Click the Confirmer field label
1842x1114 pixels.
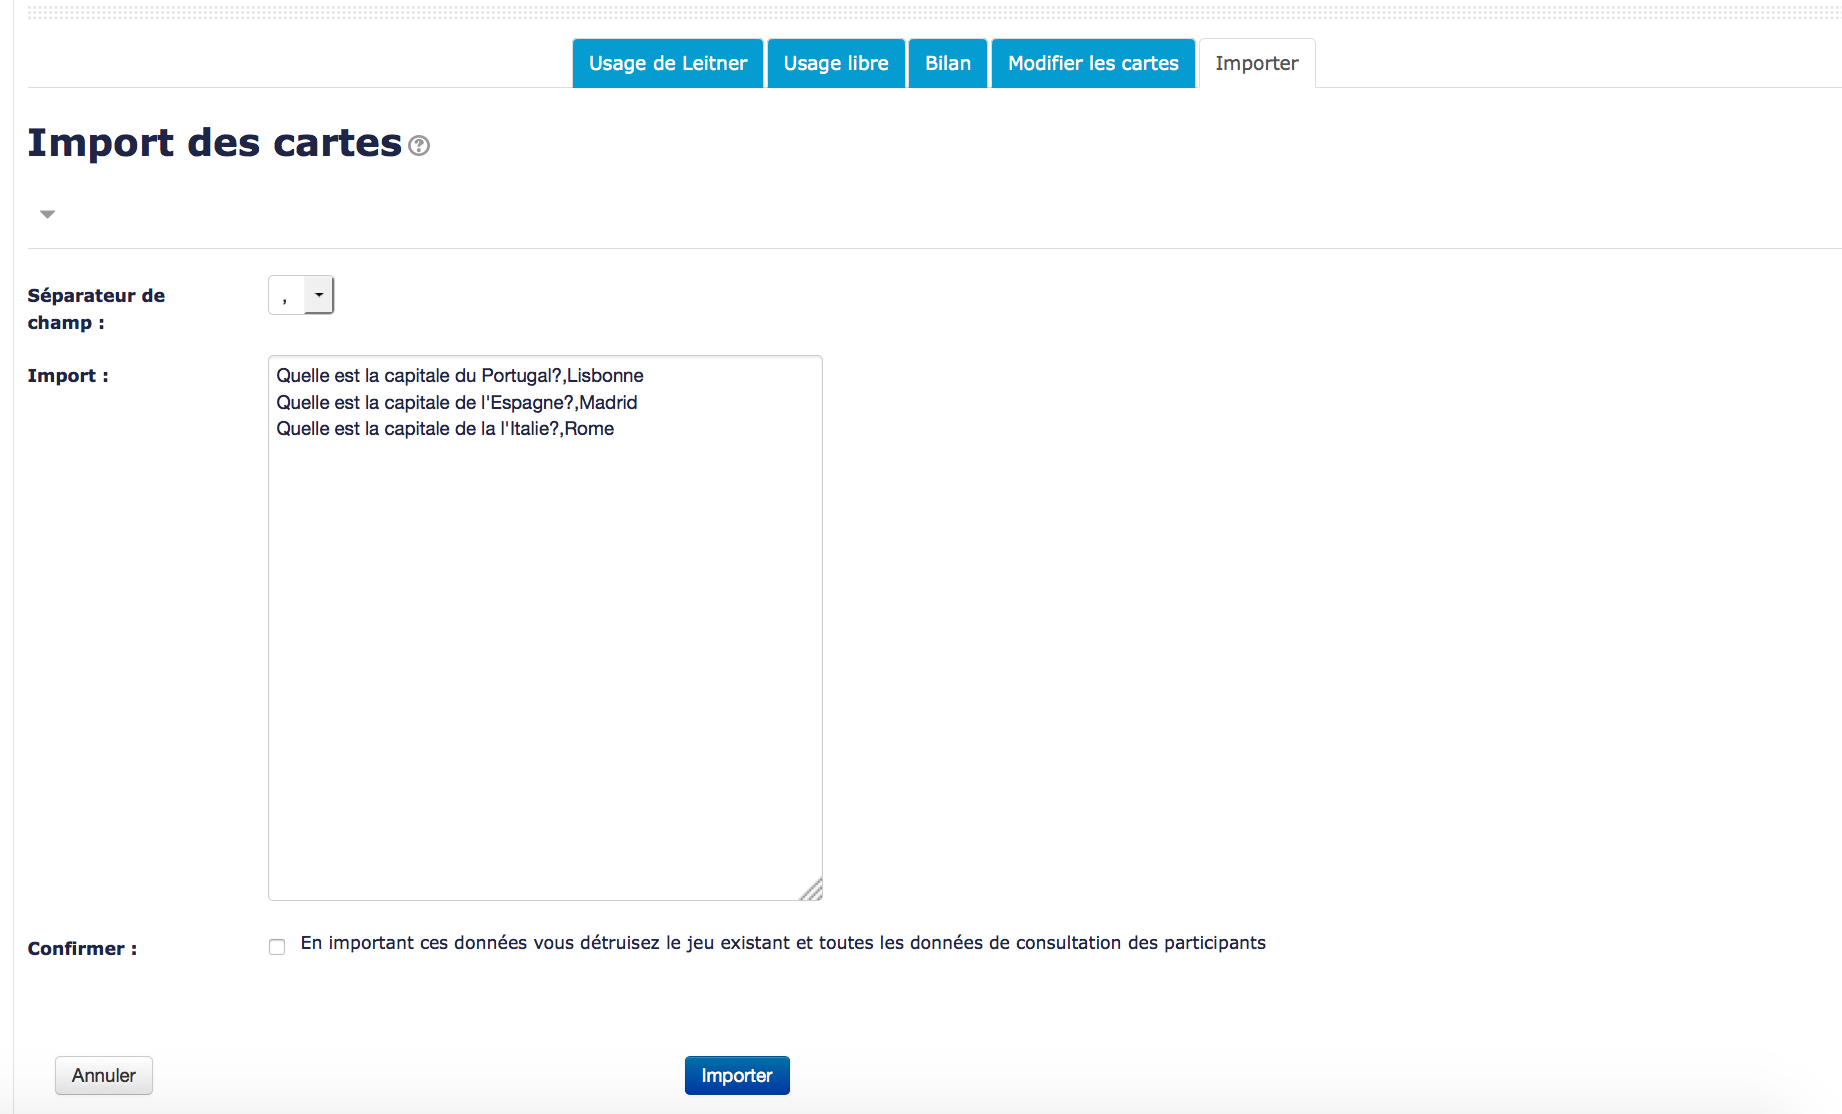[82, 949]
